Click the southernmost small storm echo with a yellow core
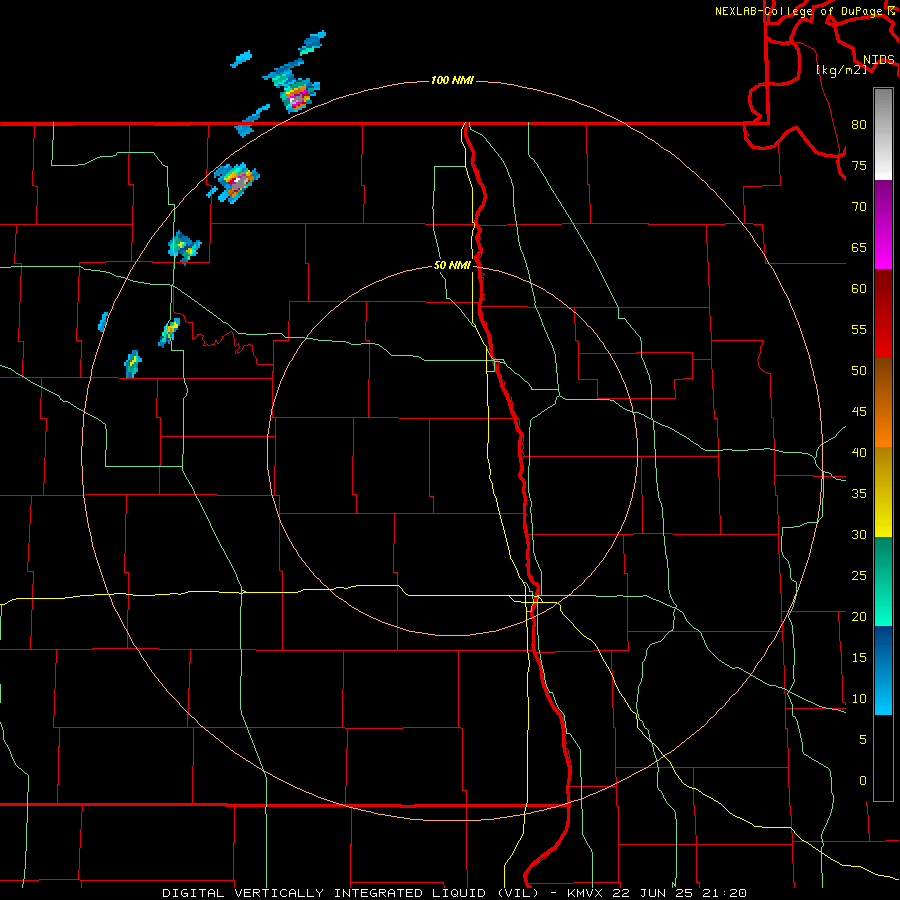Image resolution: width=900 pixels, height=900 pixels. (133, 363)
